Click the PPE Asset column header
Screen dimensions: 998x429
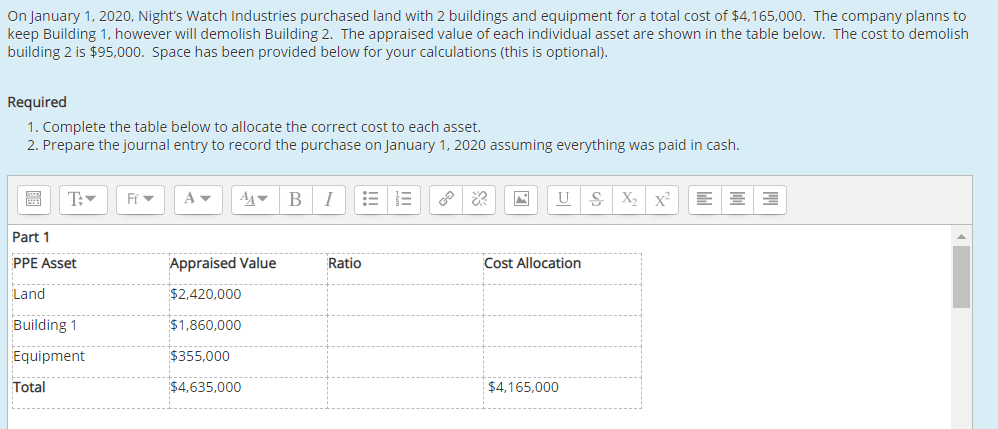click(45, 264)
